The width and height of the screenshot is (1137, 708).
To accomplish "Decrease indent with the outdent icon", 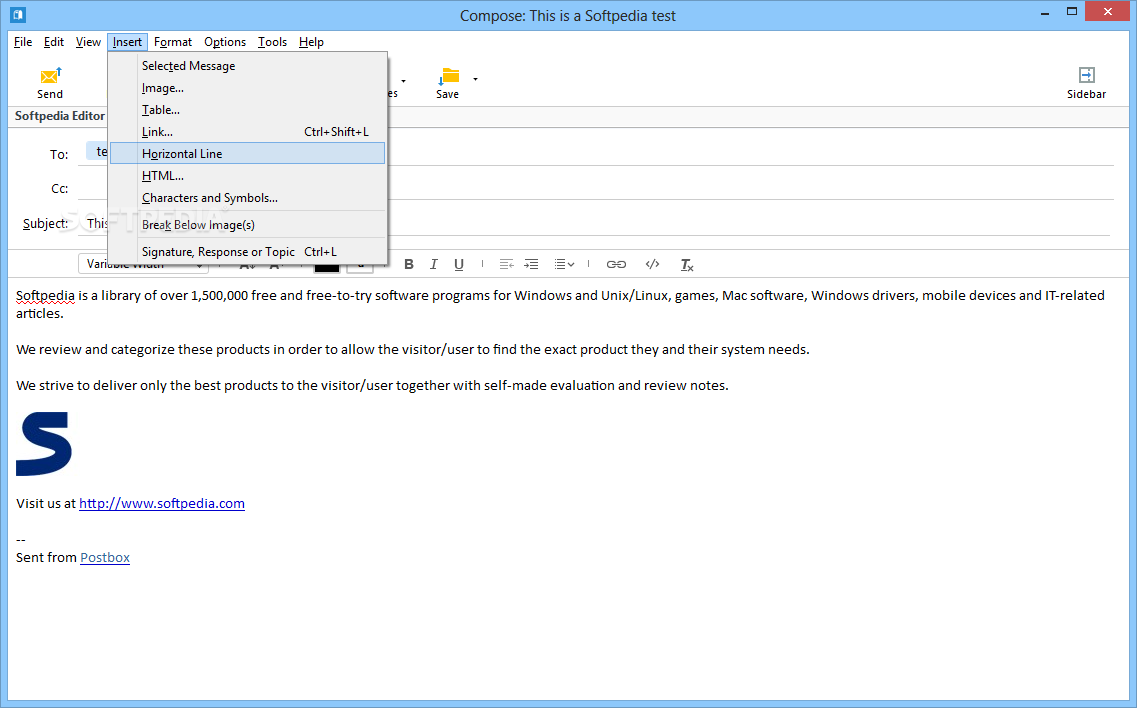I will (x=506, y=264).
